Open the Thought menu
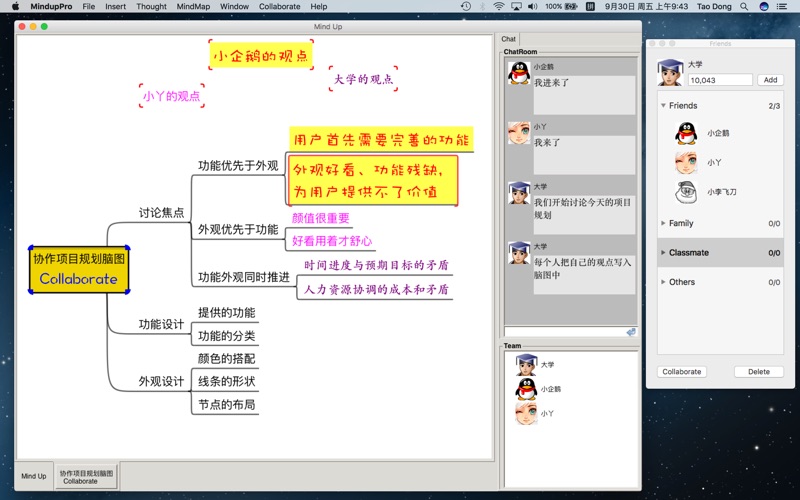The image size is (800, 500). tap(152, 7)
